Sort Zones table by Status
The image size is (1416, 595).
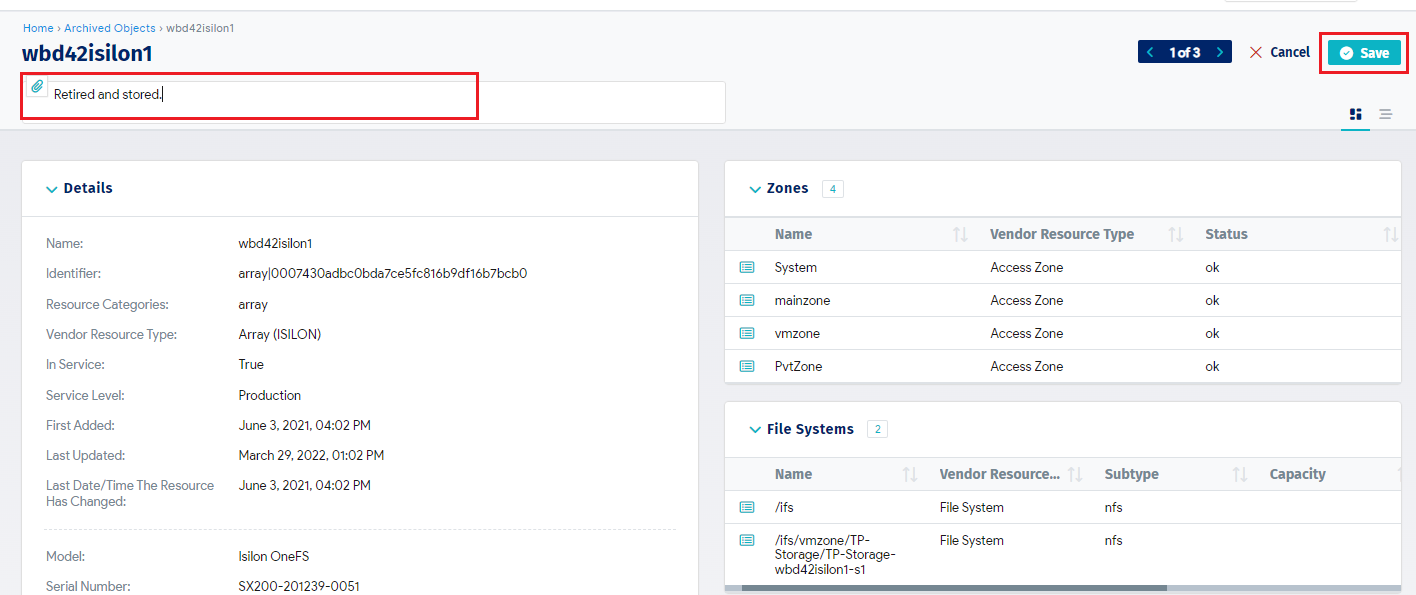1391,234
